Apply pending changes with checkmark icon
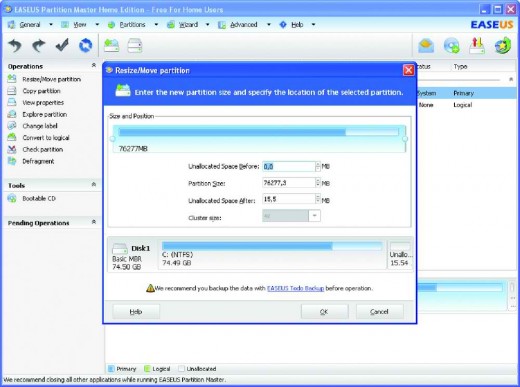 coord(62,45)
